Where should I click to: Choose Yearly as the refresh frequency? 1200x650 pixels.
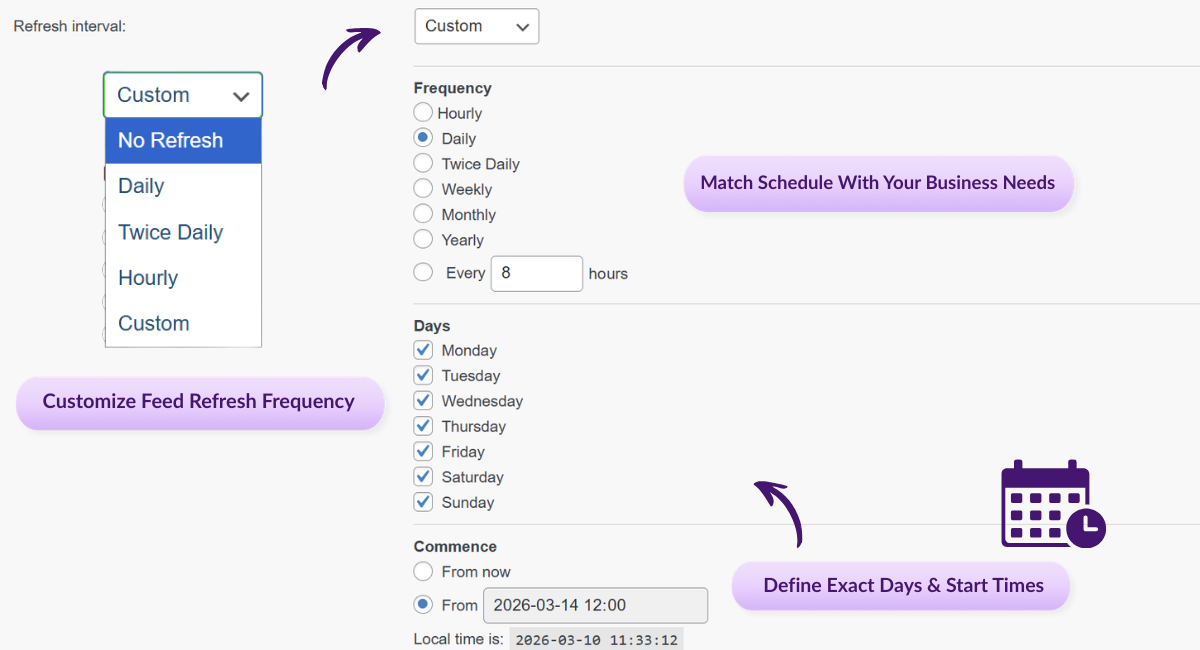pos(423,238)
